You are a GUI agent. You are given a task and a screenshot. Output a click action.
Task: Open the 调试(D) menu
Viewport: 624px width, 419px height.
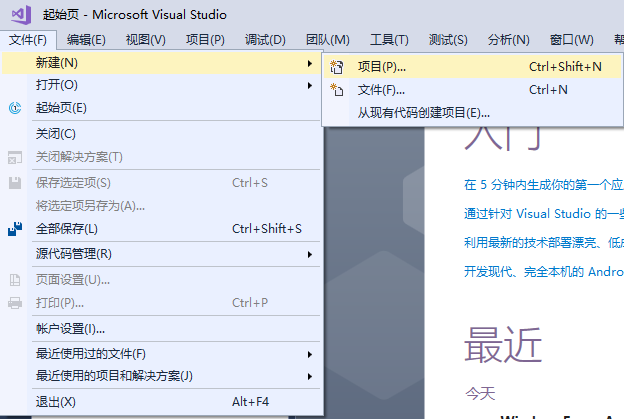point(265,40)
